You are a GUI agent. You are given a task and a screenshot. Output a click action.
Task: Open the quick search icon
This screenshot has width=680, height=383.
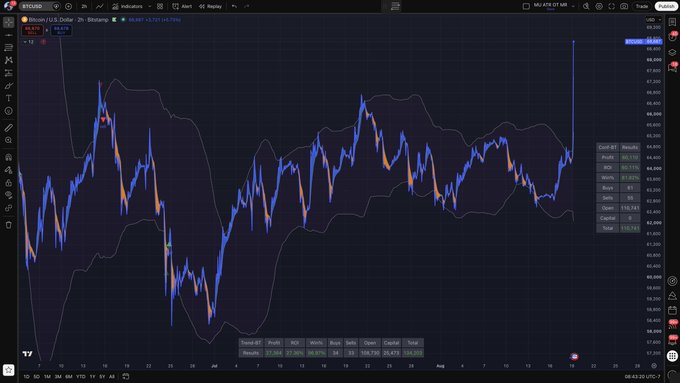586,6
